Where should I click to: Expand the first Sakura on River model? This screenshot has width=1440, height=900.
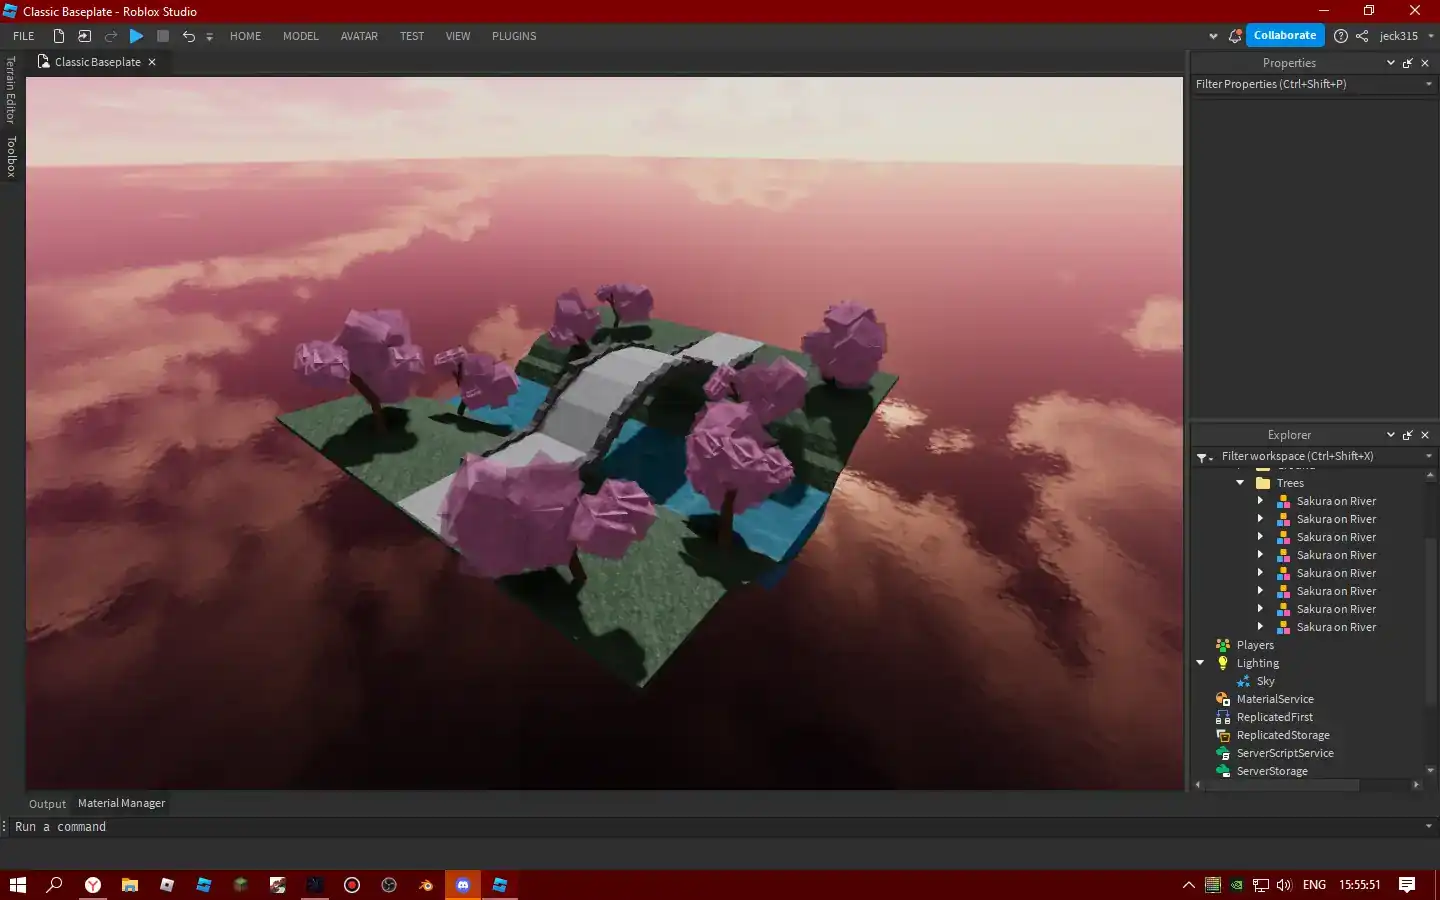tap(1260, 501)
